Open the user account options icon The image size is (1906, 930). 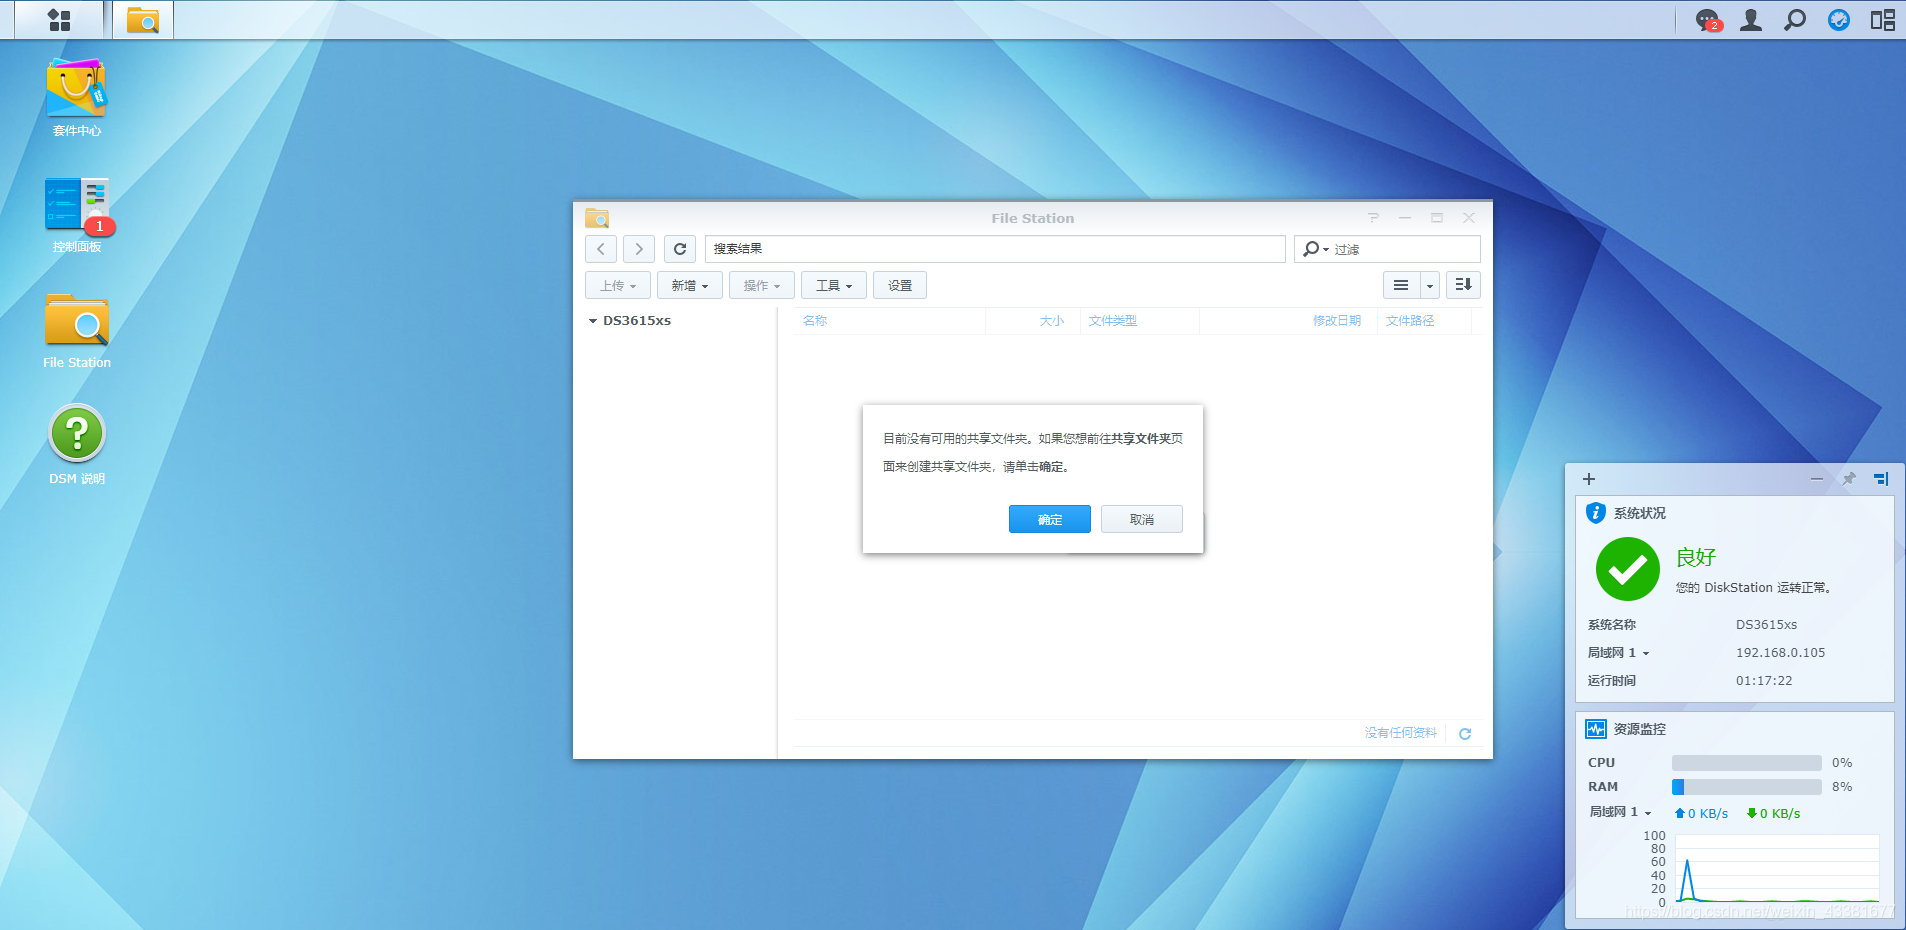1751,20
